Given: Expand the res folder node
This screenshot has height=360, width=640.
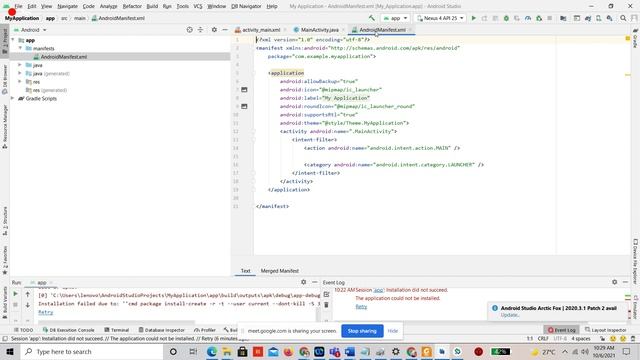Looking at the screenshot, I should coord(20,82).
